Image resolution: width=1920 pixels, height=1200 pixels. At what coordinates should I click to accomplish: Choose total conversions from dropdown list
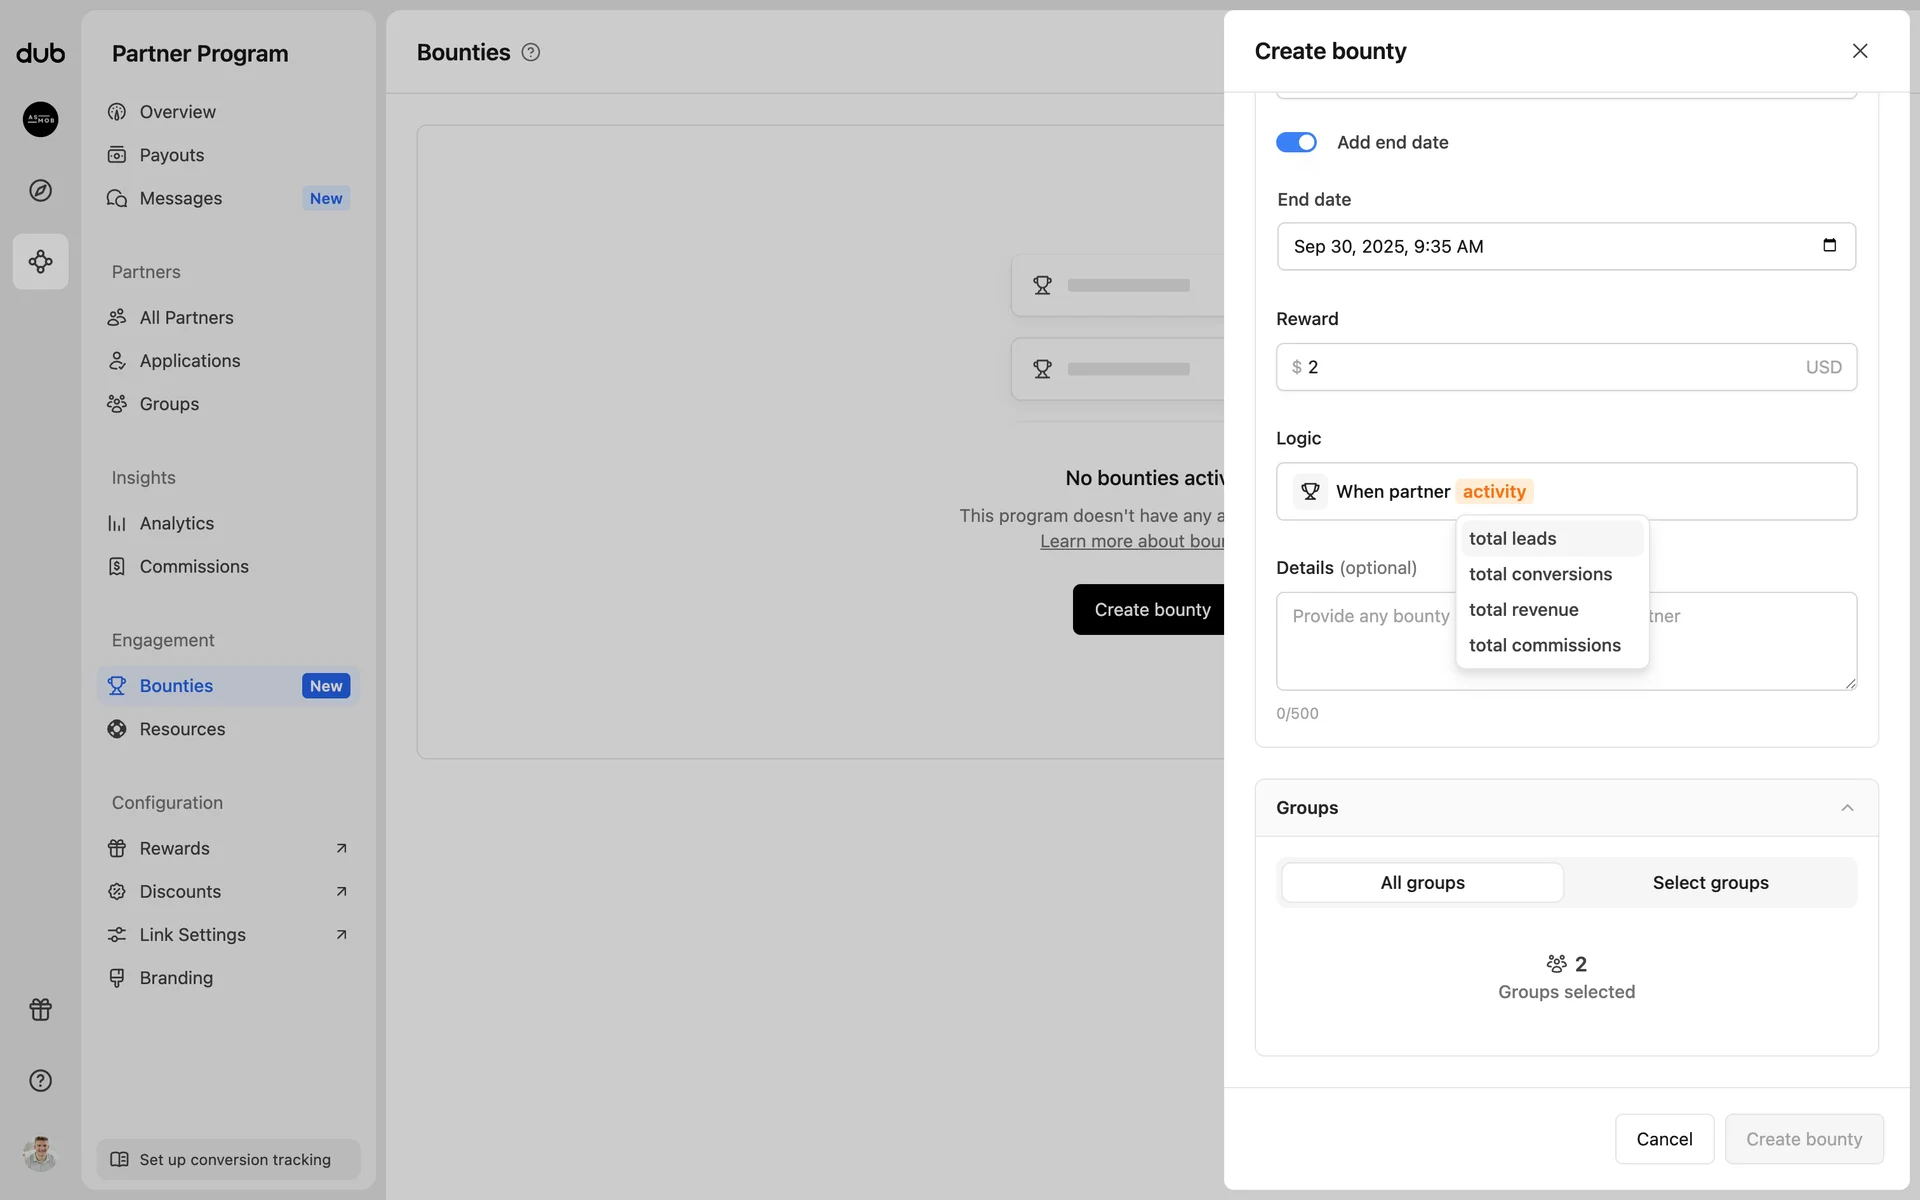pyautogui.click(x=1540, y=574)
